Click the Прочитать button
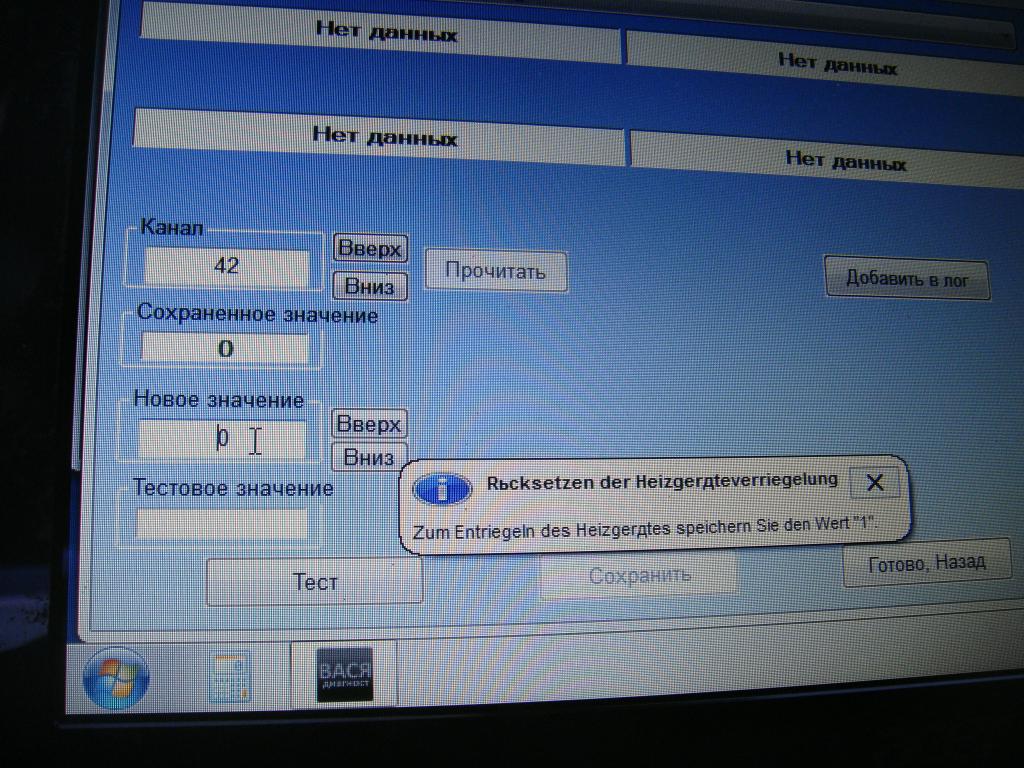Viewport: 1024px width, 768px height. pos(496,270)
